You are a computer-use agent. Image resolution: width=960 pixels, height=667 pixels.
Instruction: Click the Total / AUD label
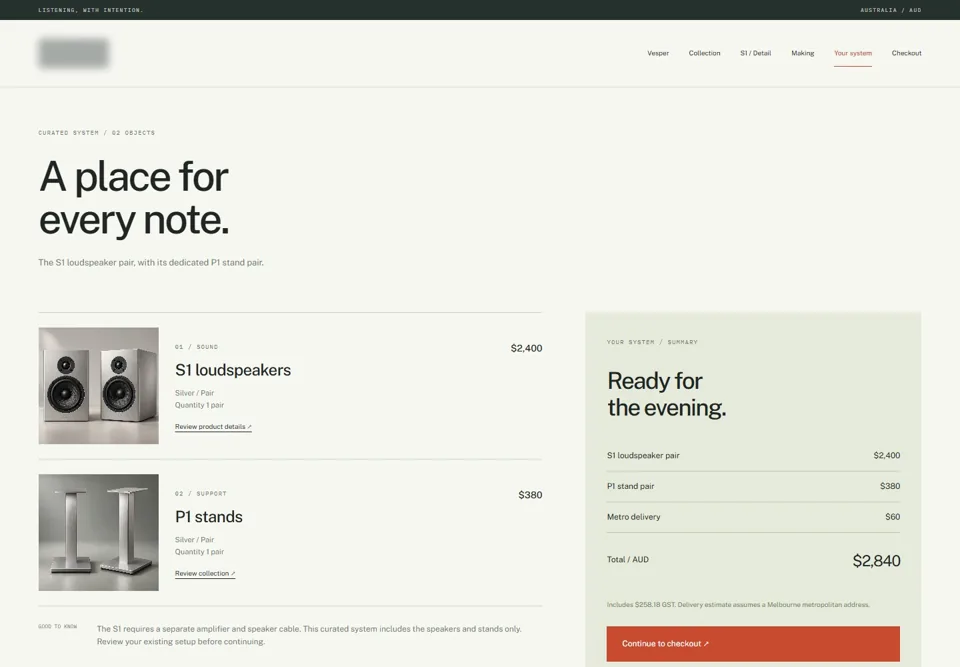click(628, 560)
